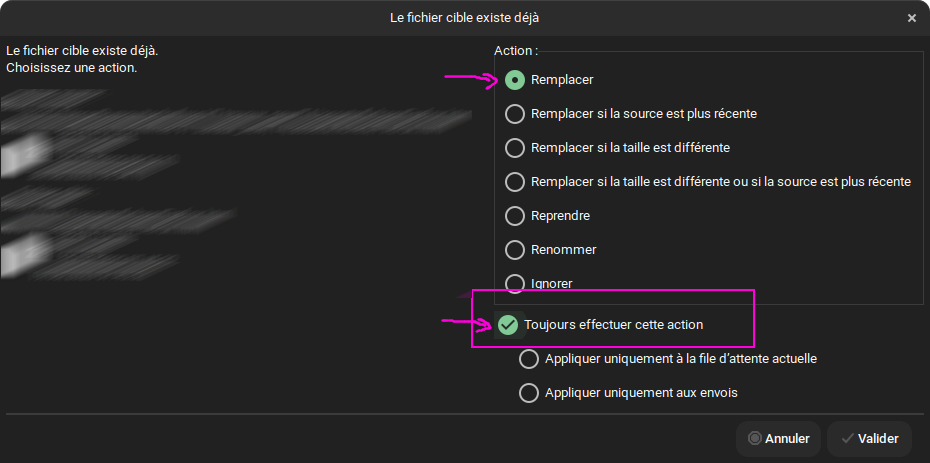Select Remplacer si la taille est différente
This screenshot has height=463, width=930.
(x=515, y=148)
